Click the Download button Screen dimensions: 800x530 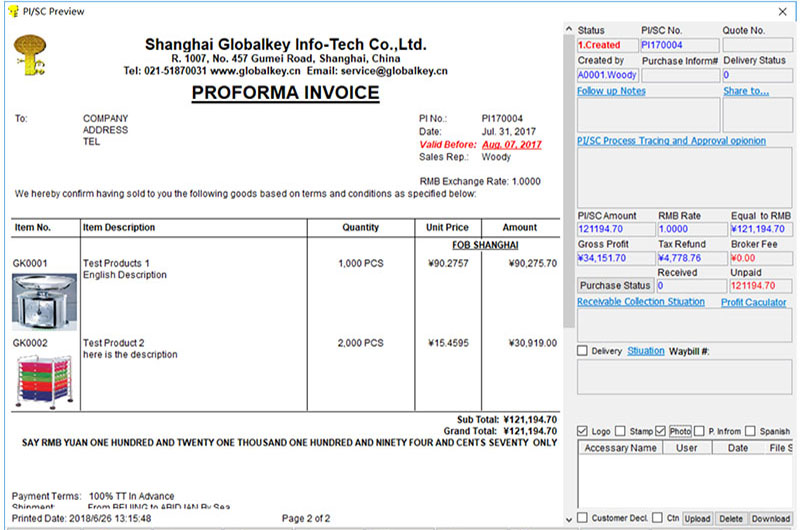coord(770,518)
